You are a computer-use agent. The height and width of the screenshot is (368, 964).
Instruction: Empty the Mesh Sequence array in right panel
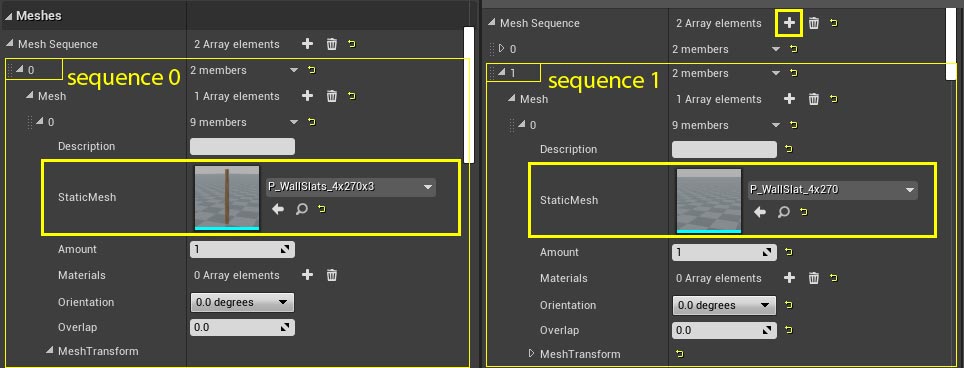(813, 23)
